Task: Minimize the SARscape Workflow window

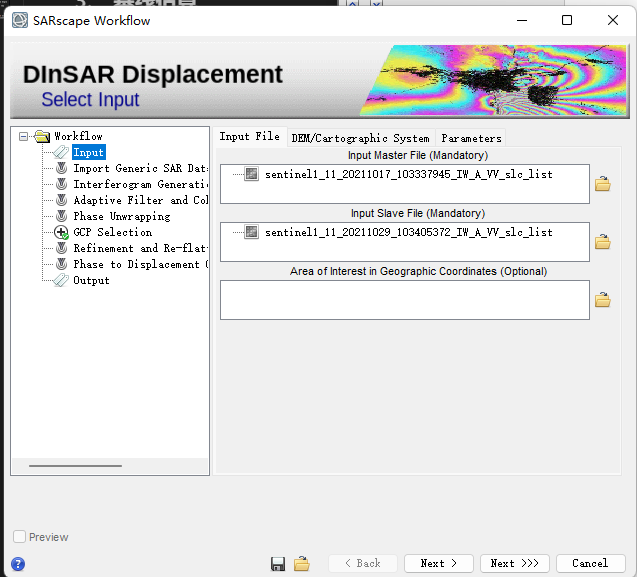Action: click(522, 20)
